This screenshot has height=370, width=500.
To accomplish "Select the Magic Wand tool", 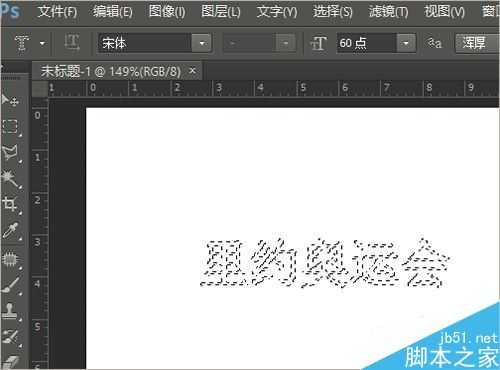I will coord(10,179).
